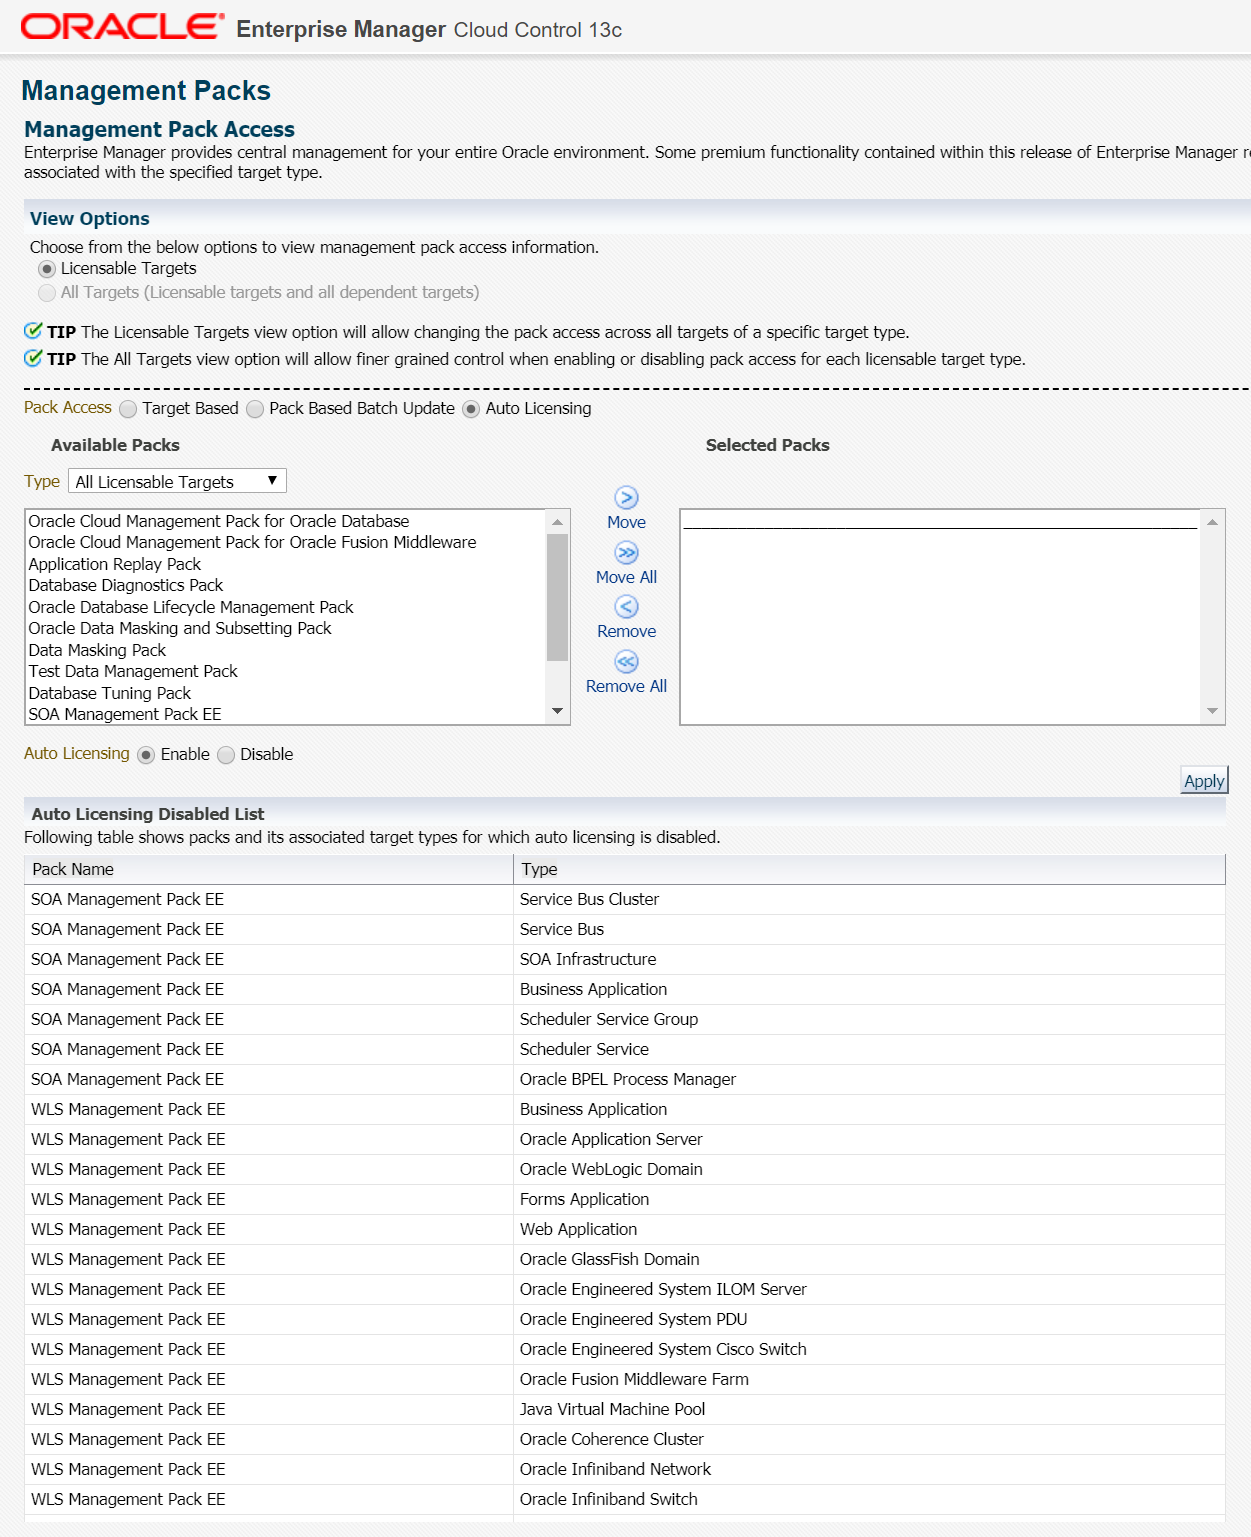Click the Oracle logo
Viewport: 1251px width, 1537px height.
122,27
